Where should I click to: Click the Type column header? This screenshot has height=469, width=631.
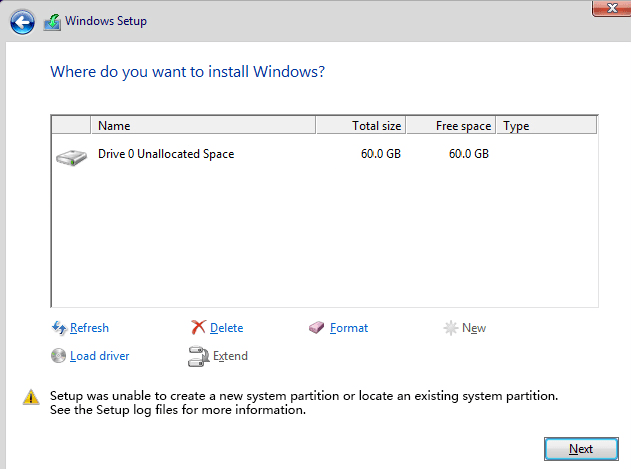[x=545, y=126]
